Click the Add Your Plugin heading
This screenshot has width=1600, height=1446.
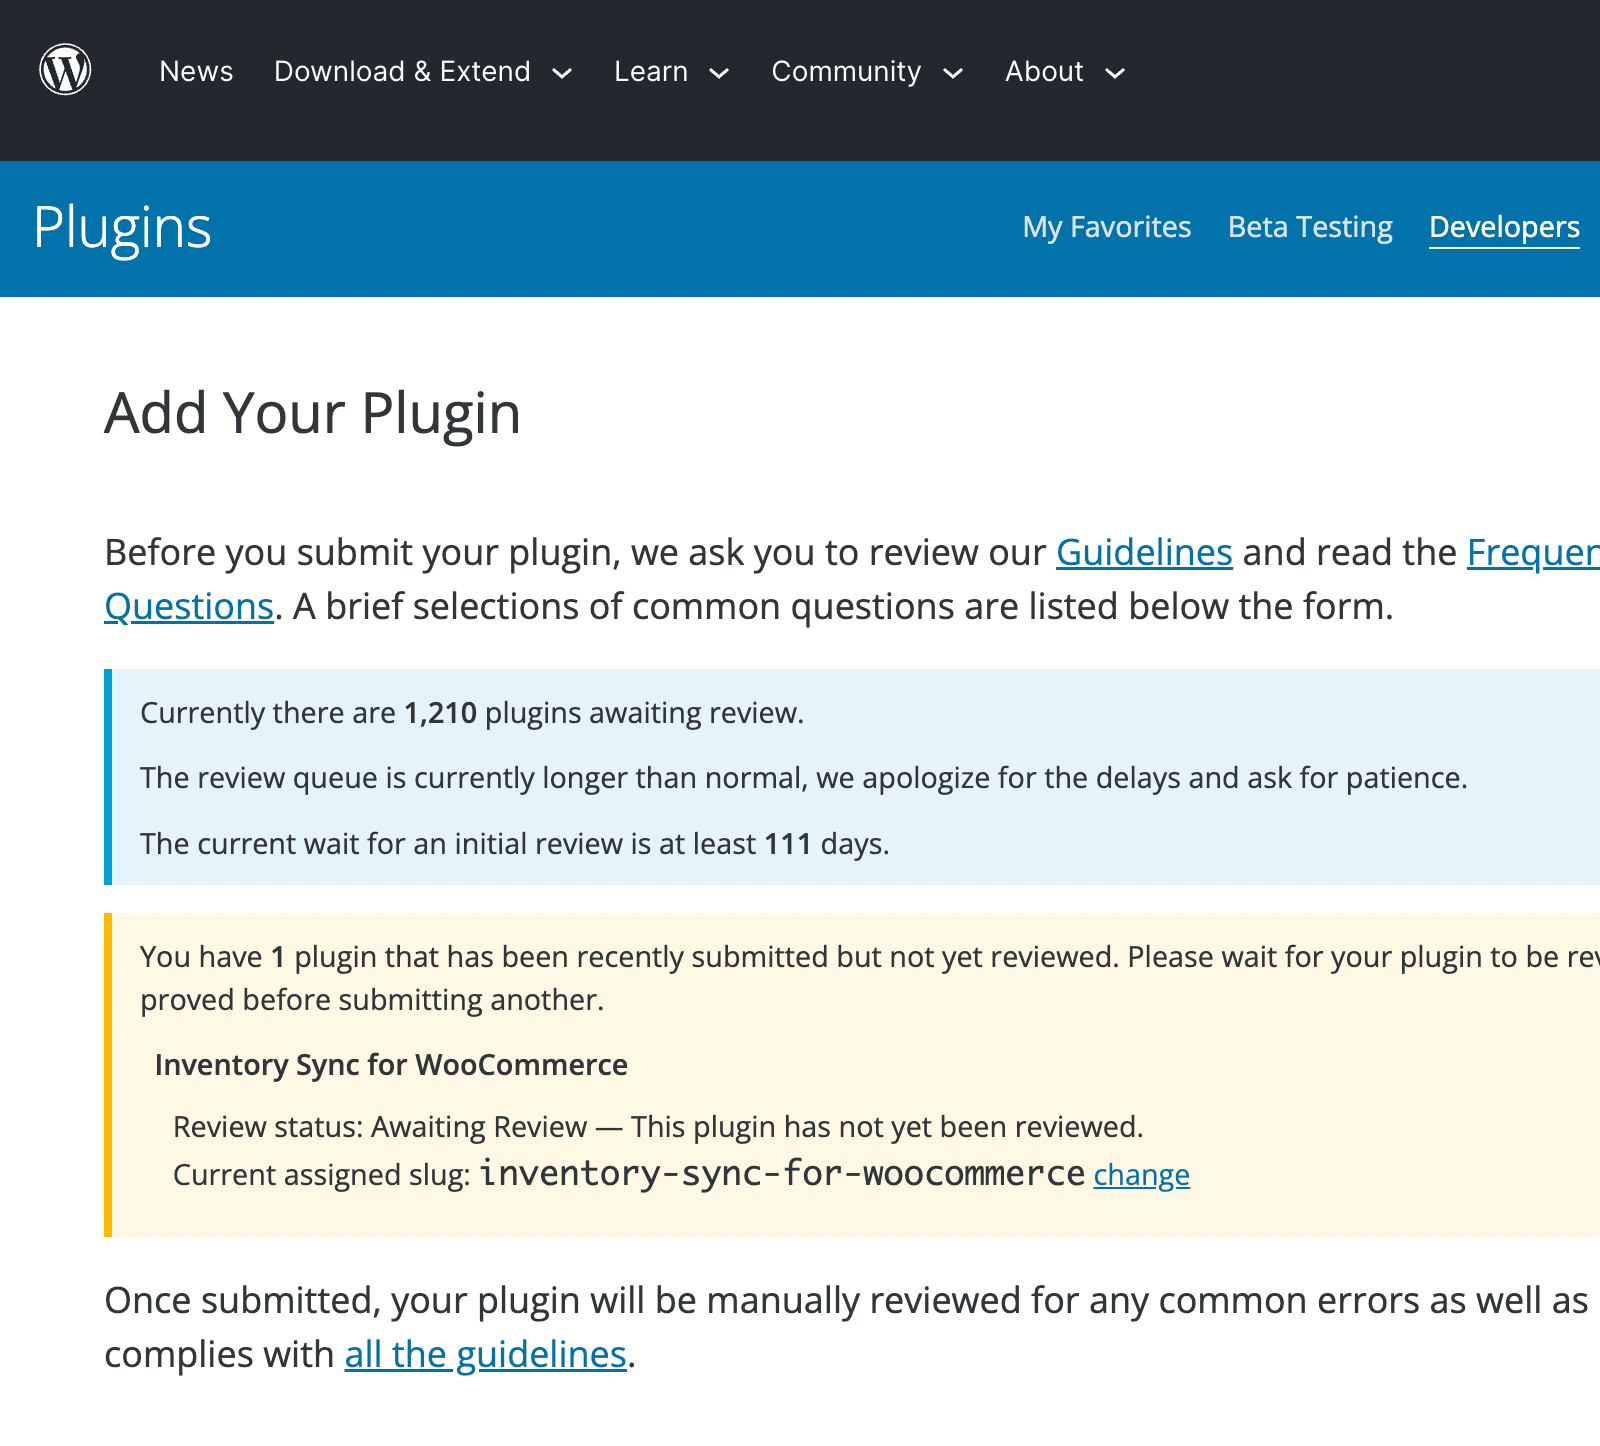pyautogui.click(x=312, y=413)
